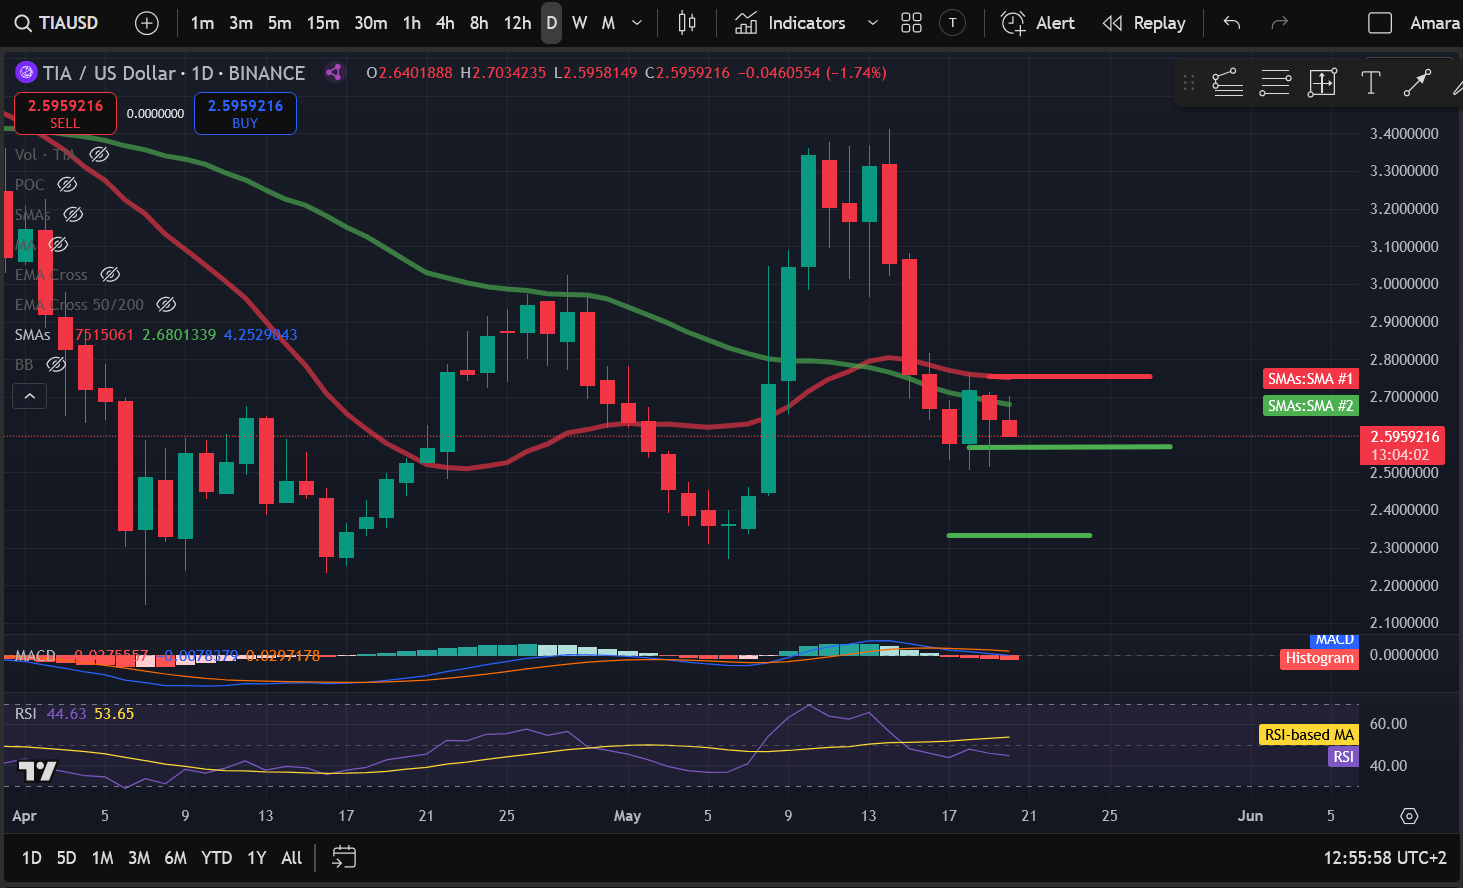The image size is (1463, 888).
Task: Show hidden SMAs indicator eye icon
Action: [73, 214]
